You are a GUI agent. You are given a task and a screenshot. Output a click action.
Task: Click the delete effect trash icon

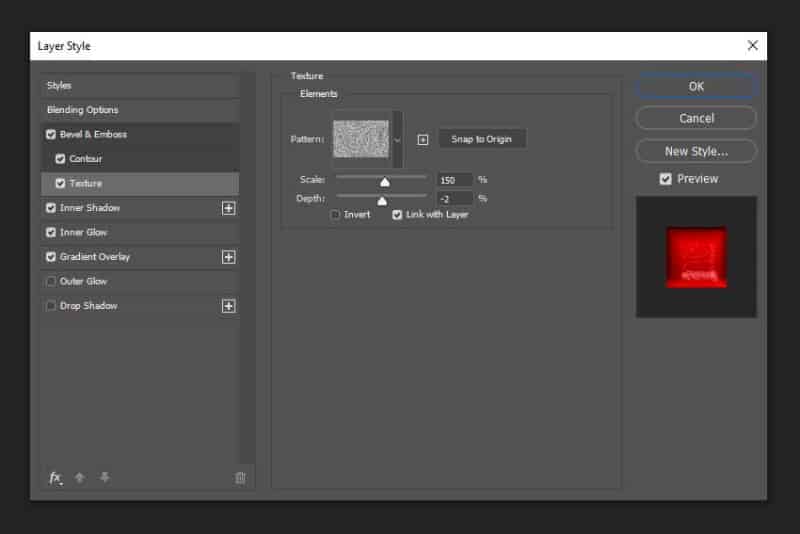coord(240,477)
